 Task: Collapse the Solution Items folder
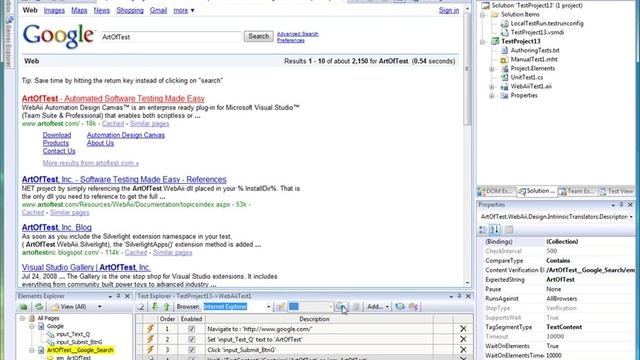click(483, 15)
